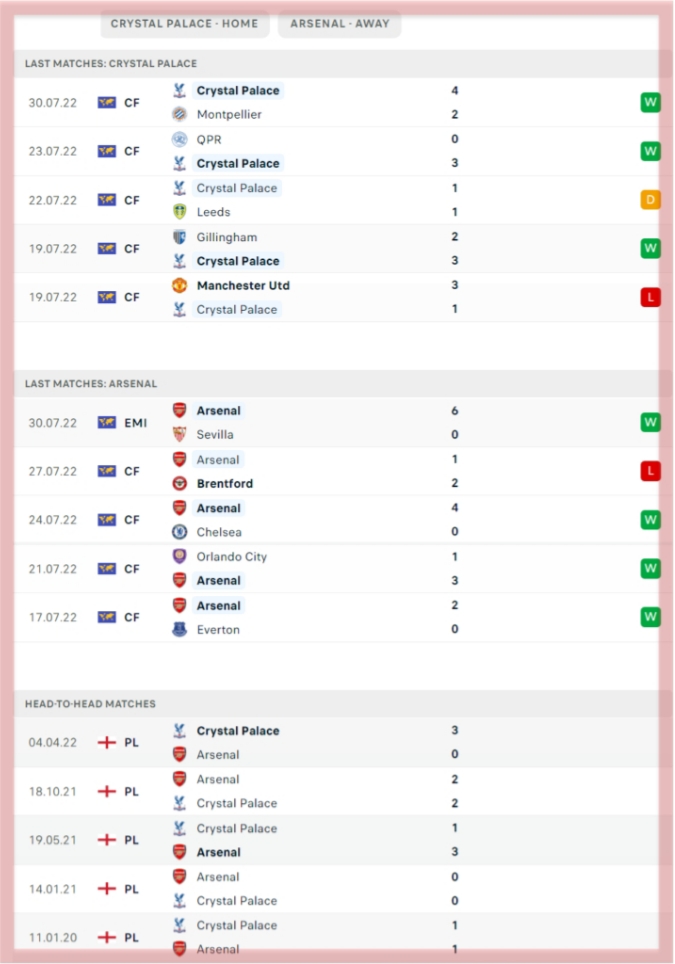The height and width of the screenshot is (964, 675).
Task: Click the win badge for Sevilla match
Action: [650, 422]
